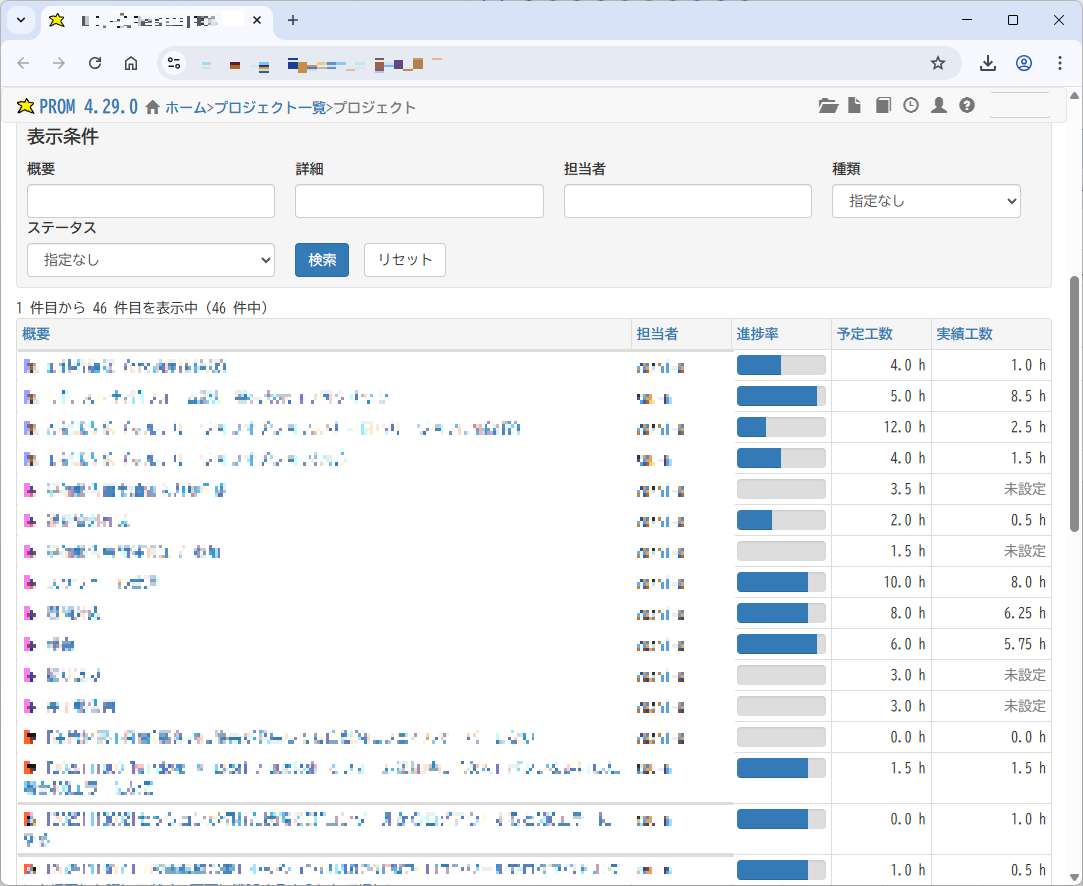Click the progress bar in the second row
This screenshot has height=886, width=1083.
click(780, 396)
